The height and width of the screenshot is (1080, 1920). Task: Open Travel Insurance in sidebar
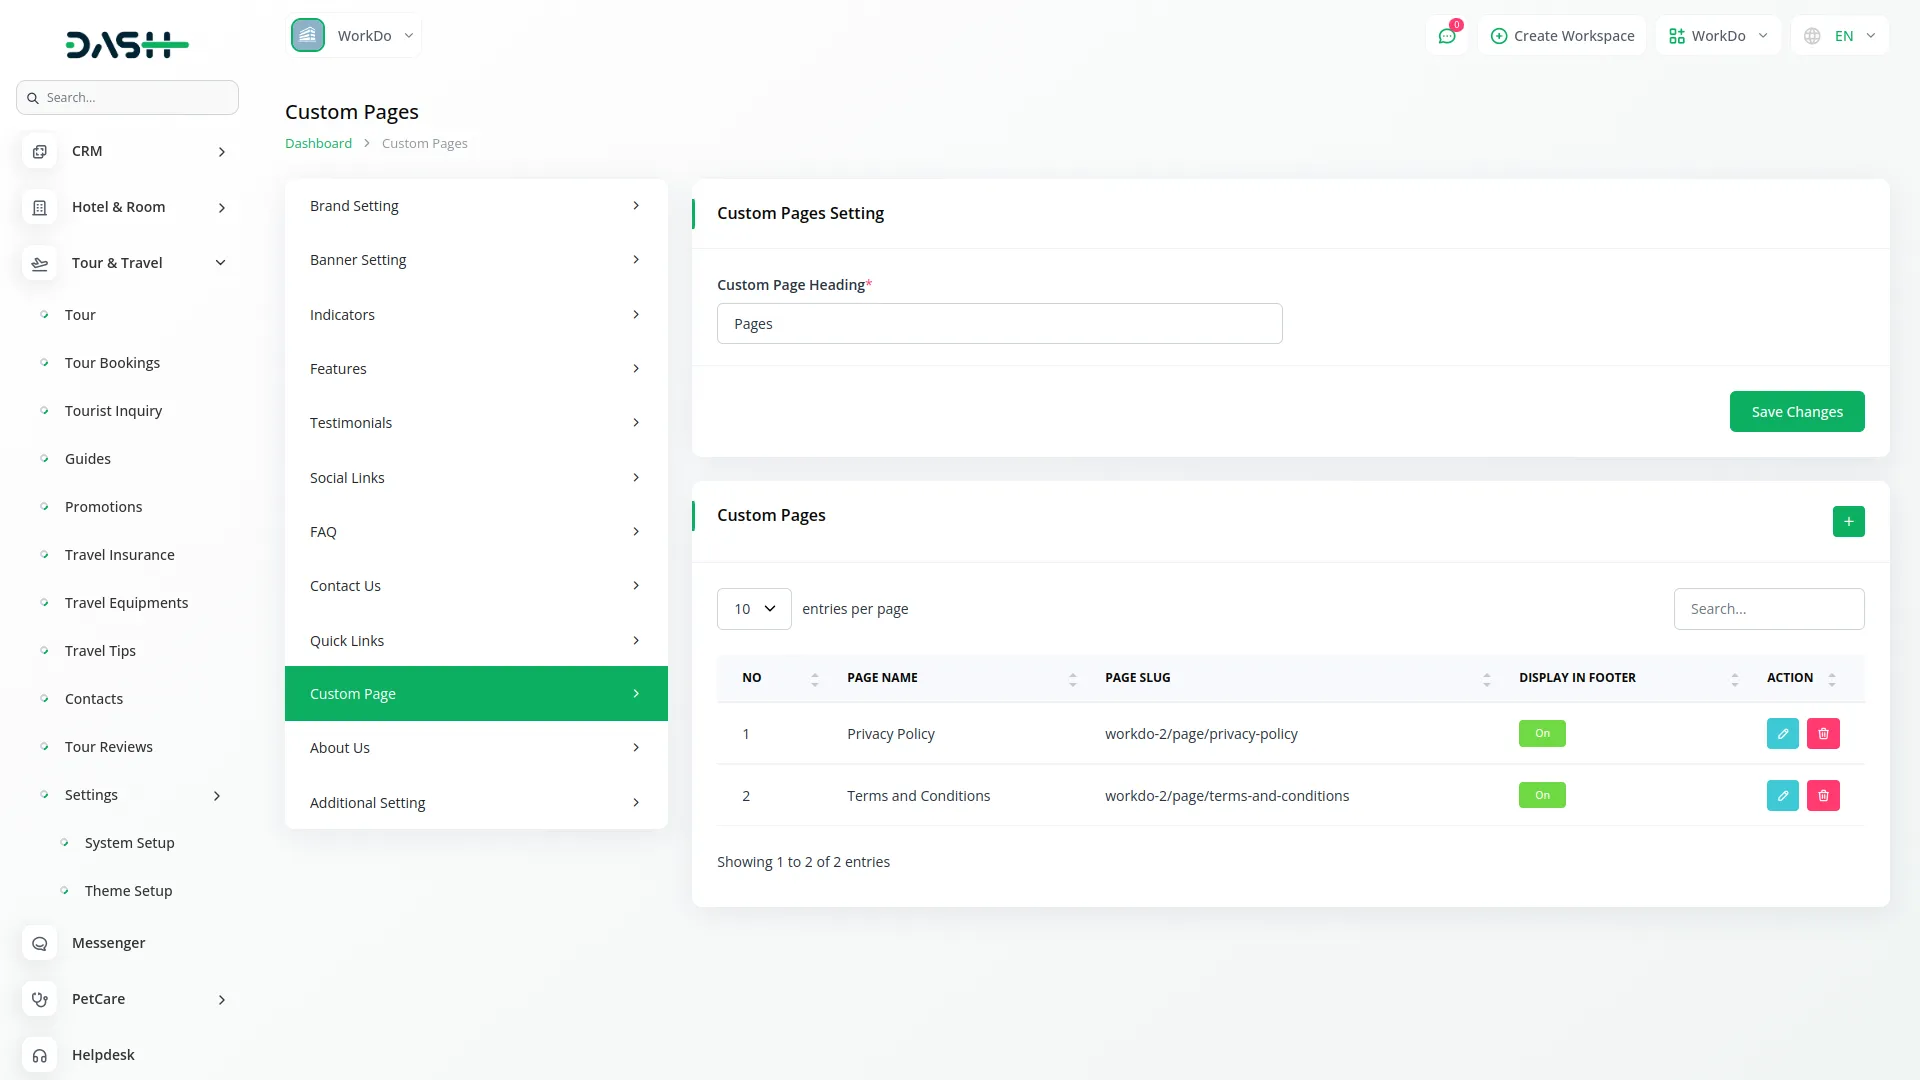coord(120,555)
